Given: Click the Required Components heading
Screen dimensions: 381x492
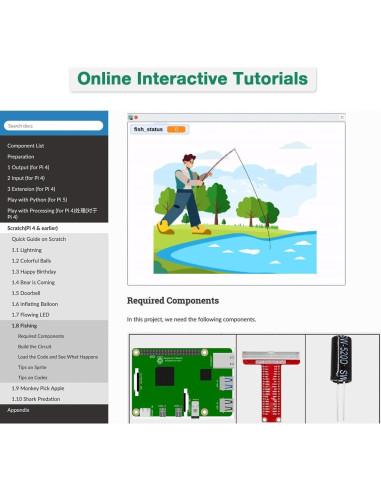Looking at the screenshot, I should tap(173, 301).
